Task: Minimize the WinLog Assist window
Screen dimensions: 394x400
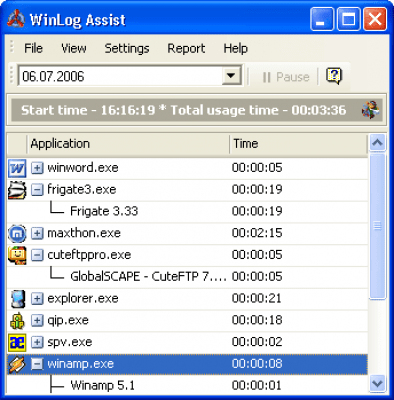Action: click(322, 19)
